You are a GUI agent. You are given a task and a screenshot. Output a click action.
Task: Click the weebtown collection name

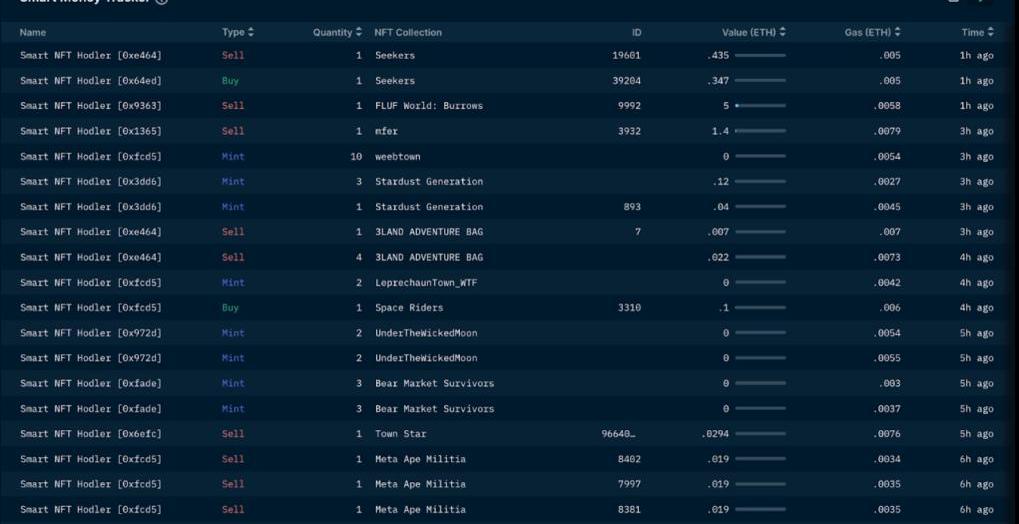click(x=397, y=157)
